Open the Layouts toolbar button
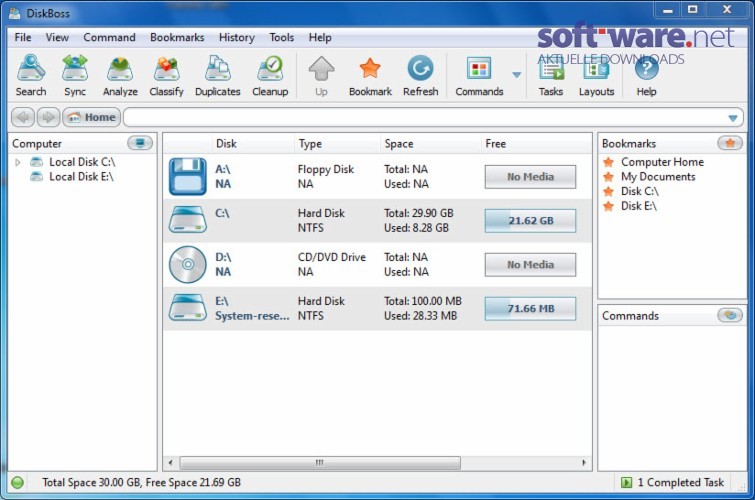 (x=596, y=76)
